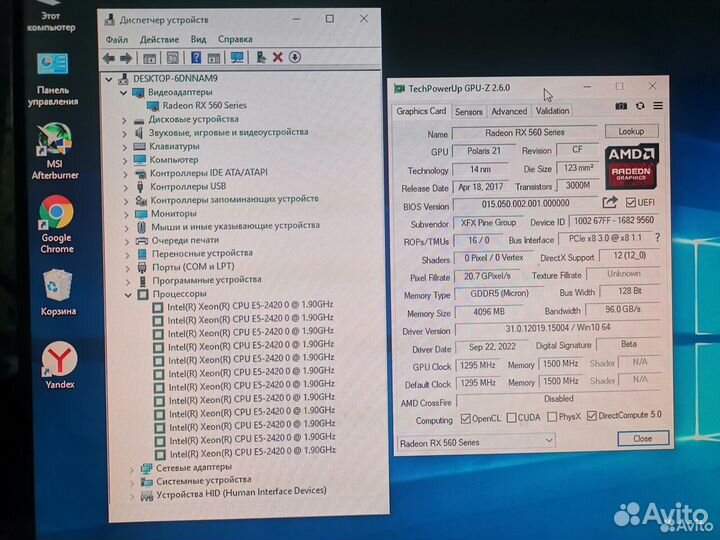
Task: Toggle the UEFI checkbox
Action: coord(631,202)
